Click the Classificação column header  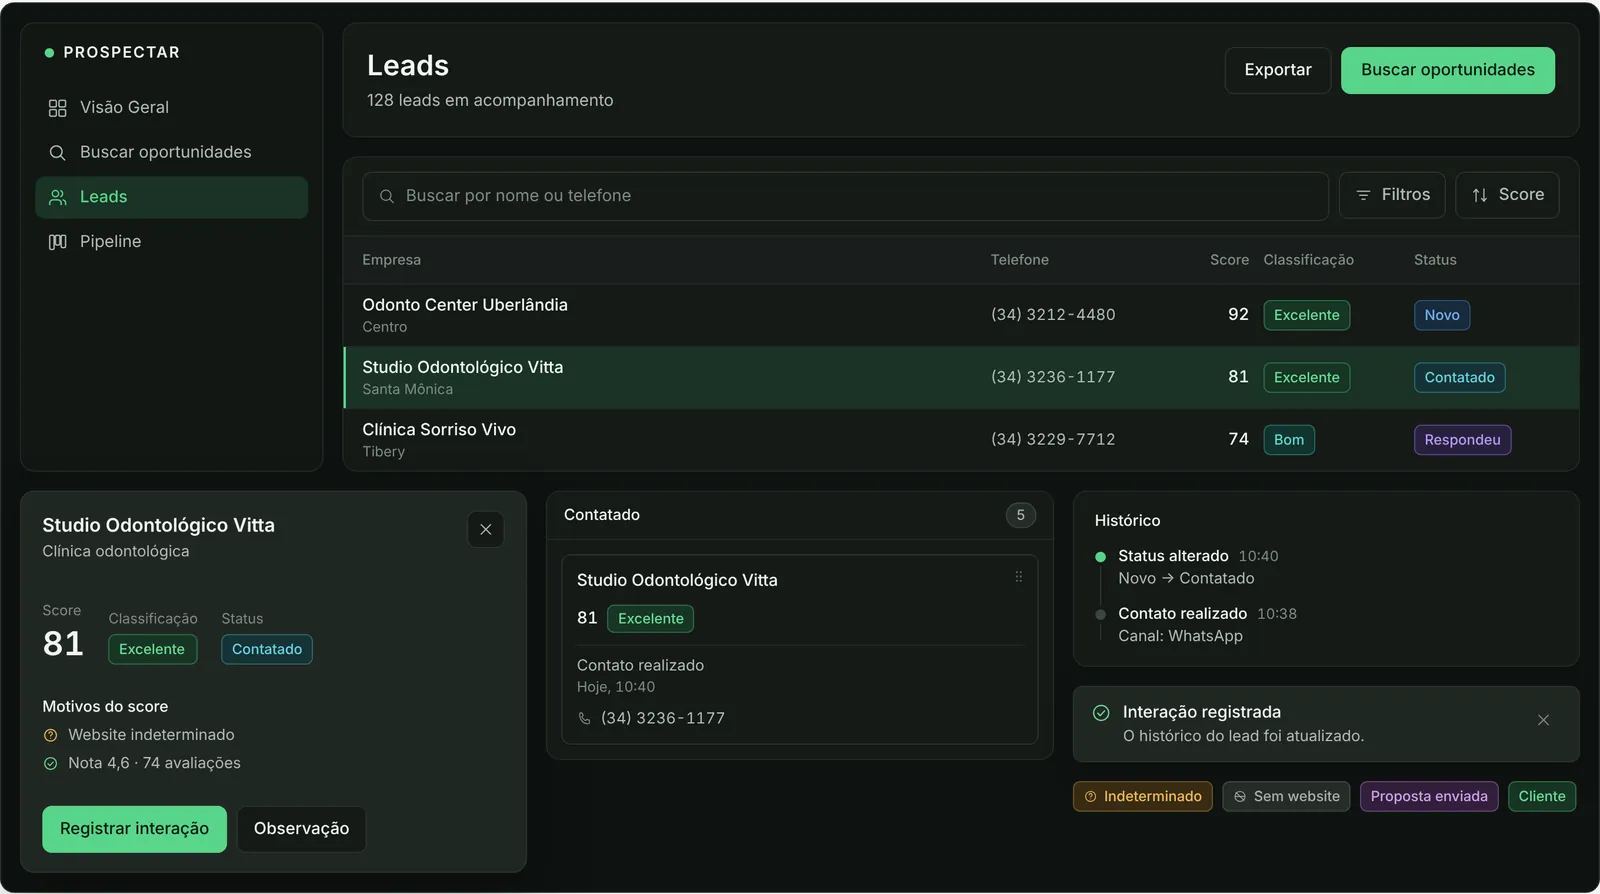[1308, 260]
